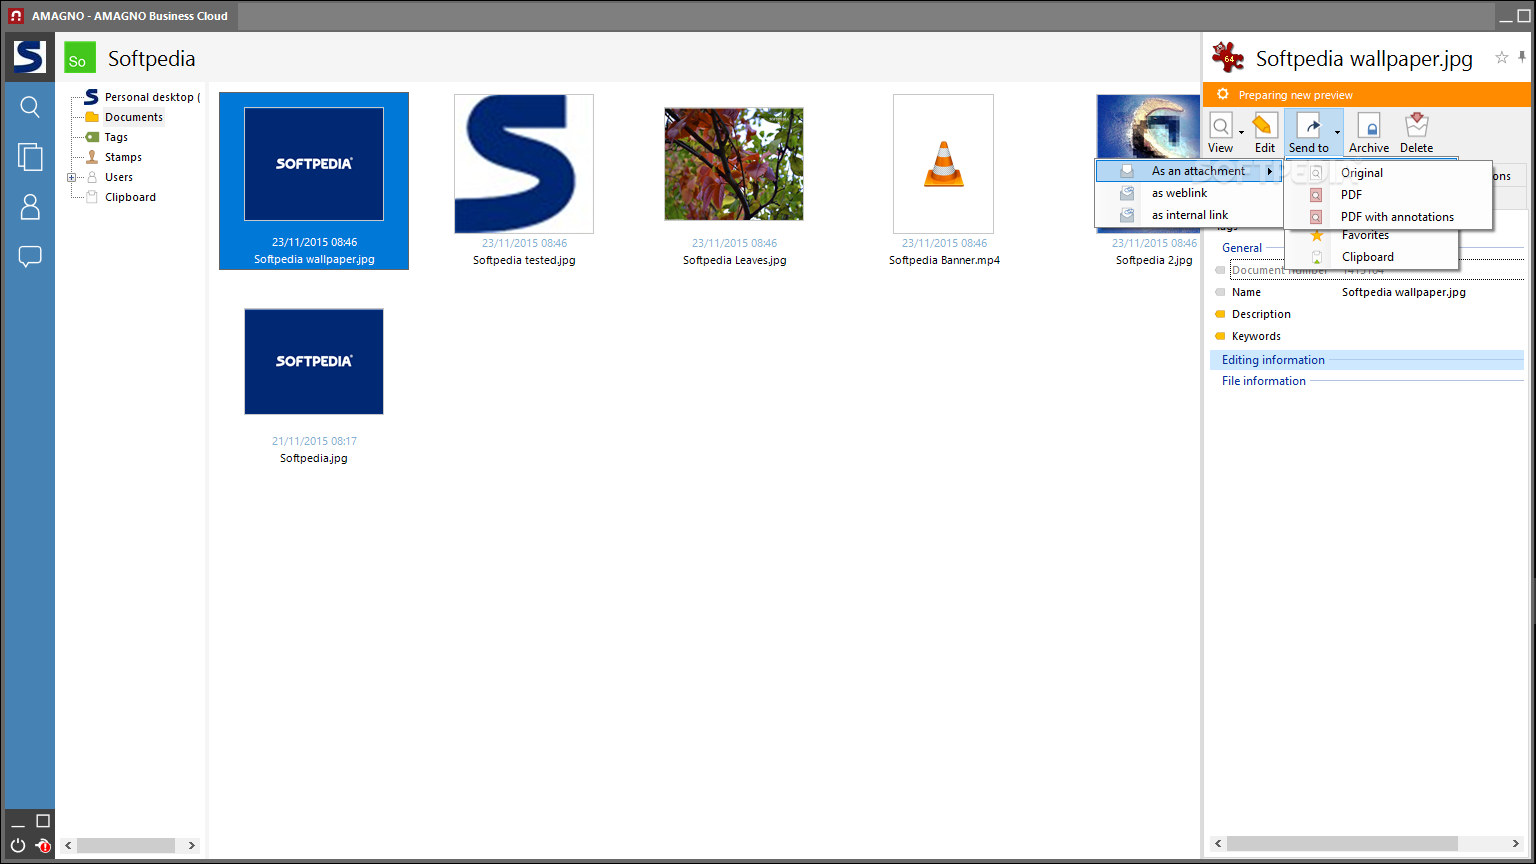The height and width of the screenshot is (864, 1536).
Task: Click the Softpedia S logo in the sidebar
Action: pyautogui.click(x=29, y=57)
